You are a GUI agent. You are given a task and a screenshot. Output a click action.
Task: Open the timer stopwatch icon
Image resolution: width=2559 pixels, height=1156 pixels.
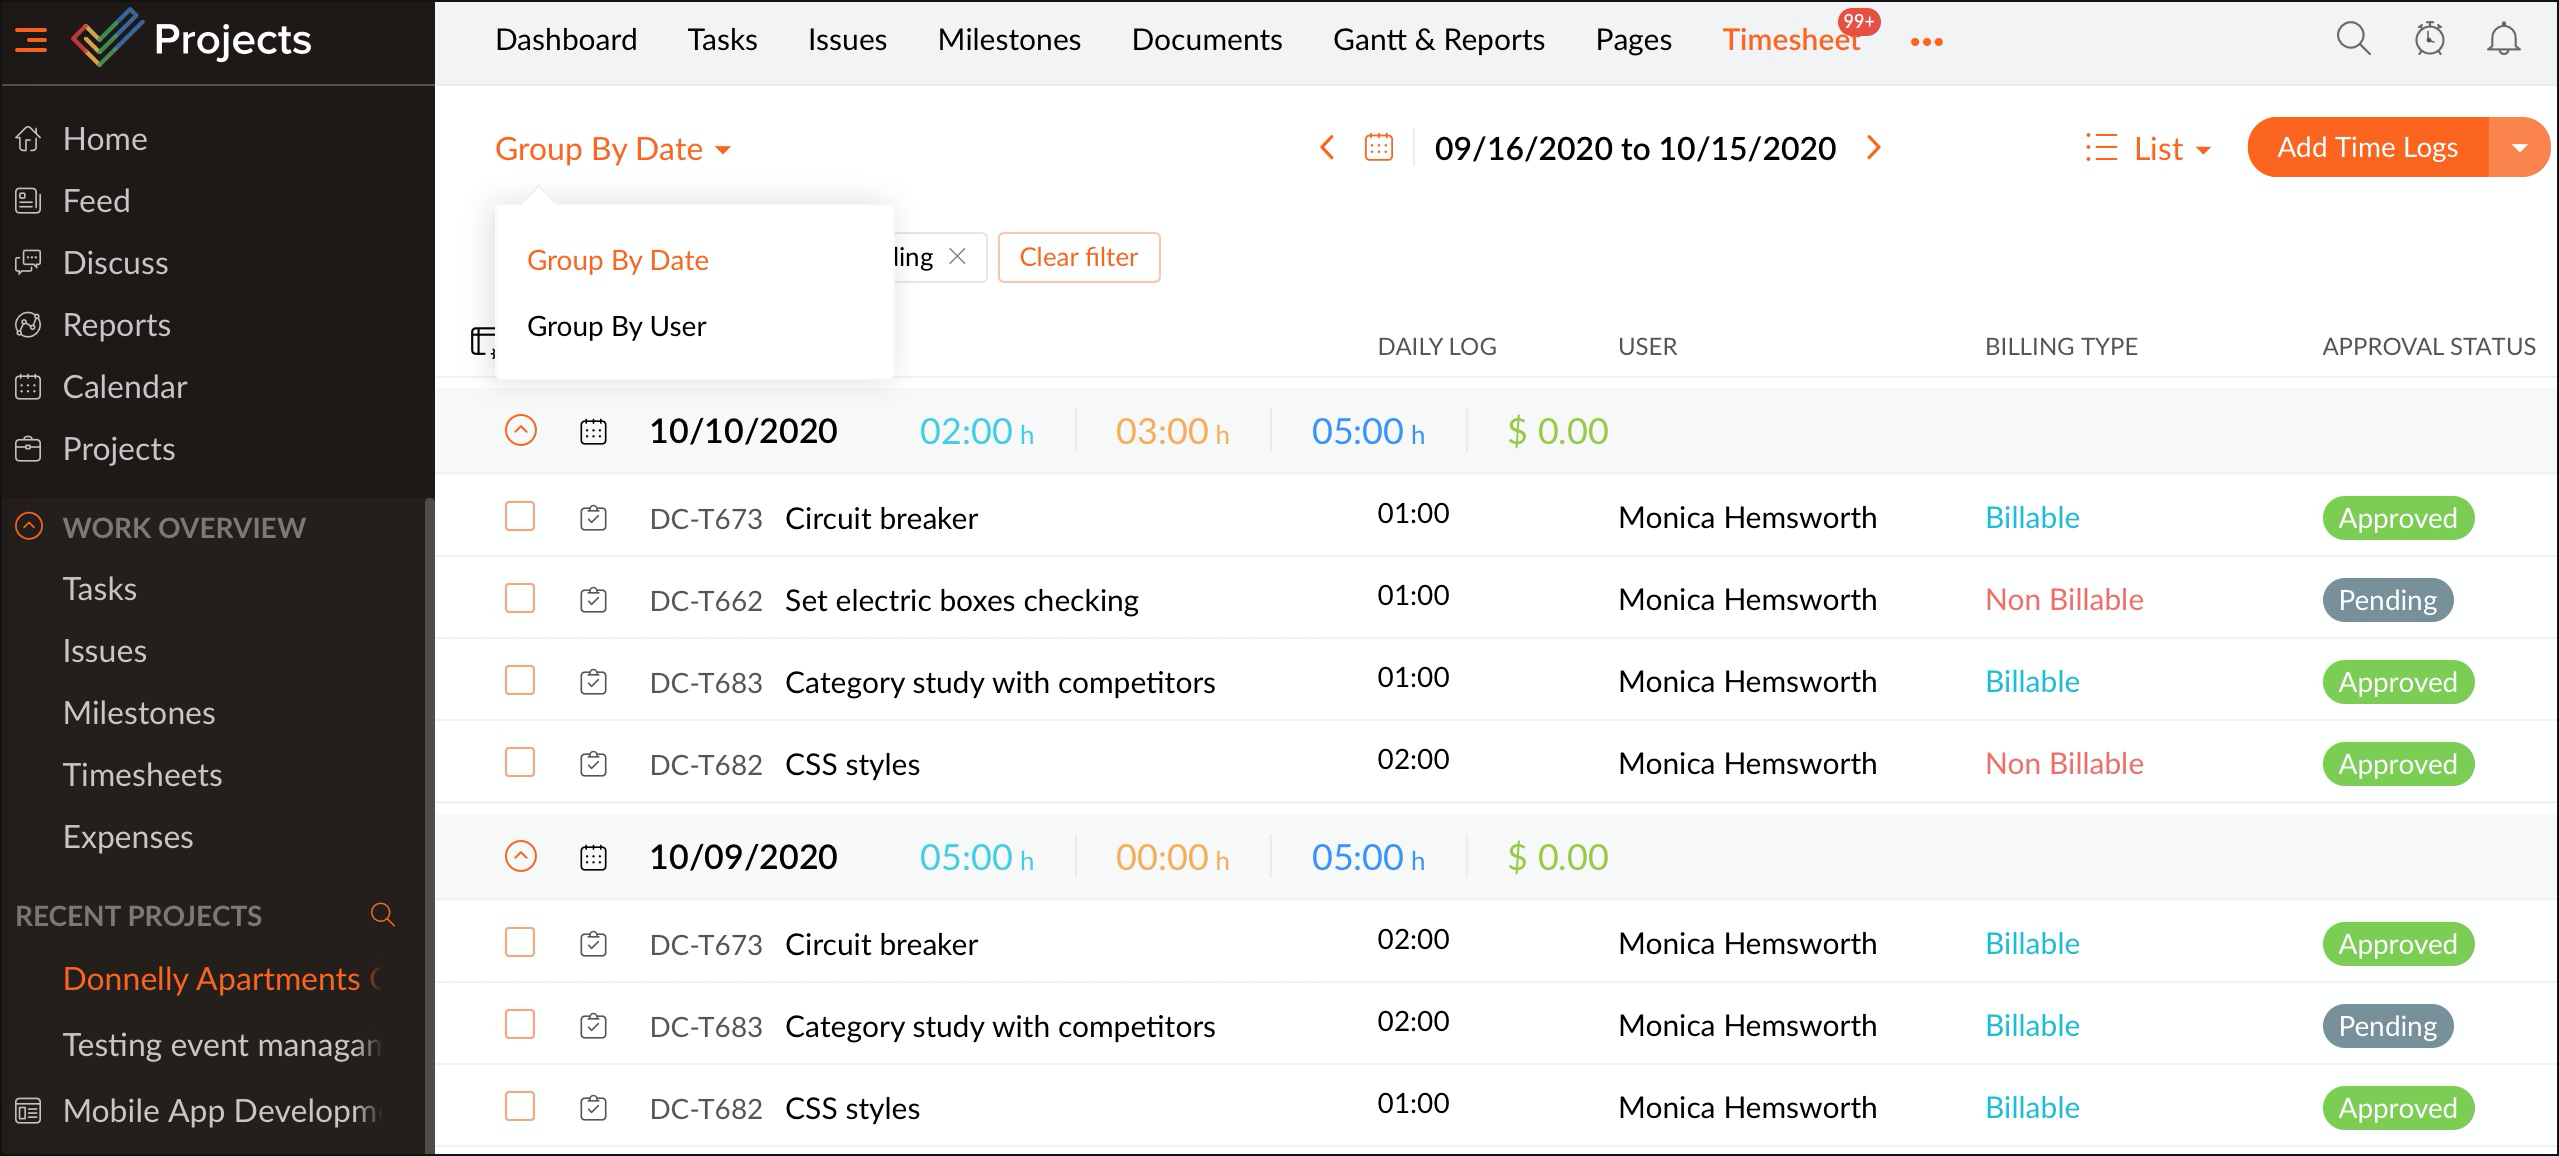pyautogui.click(x=2429, y=40)
